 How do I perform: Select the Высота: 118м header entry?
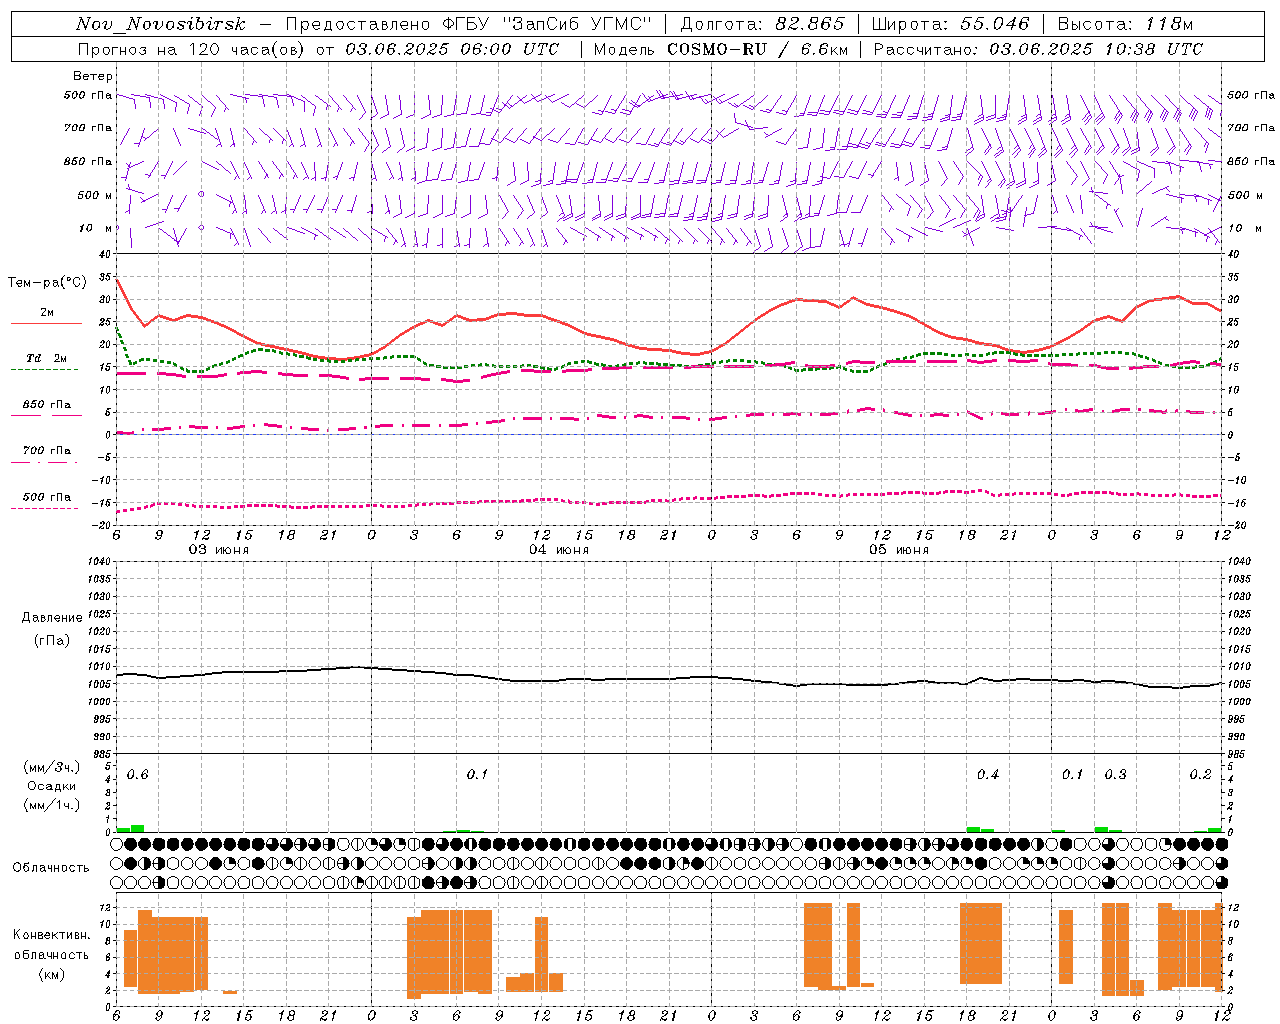[x=1125, y=24]
